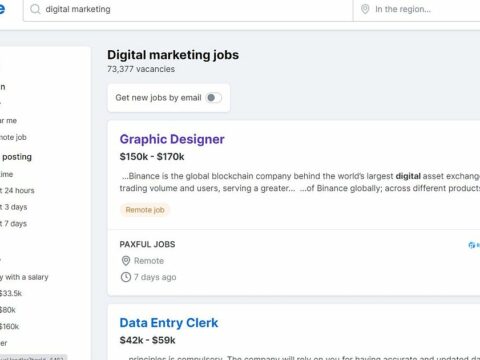This screenshot has height=360, width=480.
Task: Filter by last 24 hours
Action: click(x=17, y=191)
